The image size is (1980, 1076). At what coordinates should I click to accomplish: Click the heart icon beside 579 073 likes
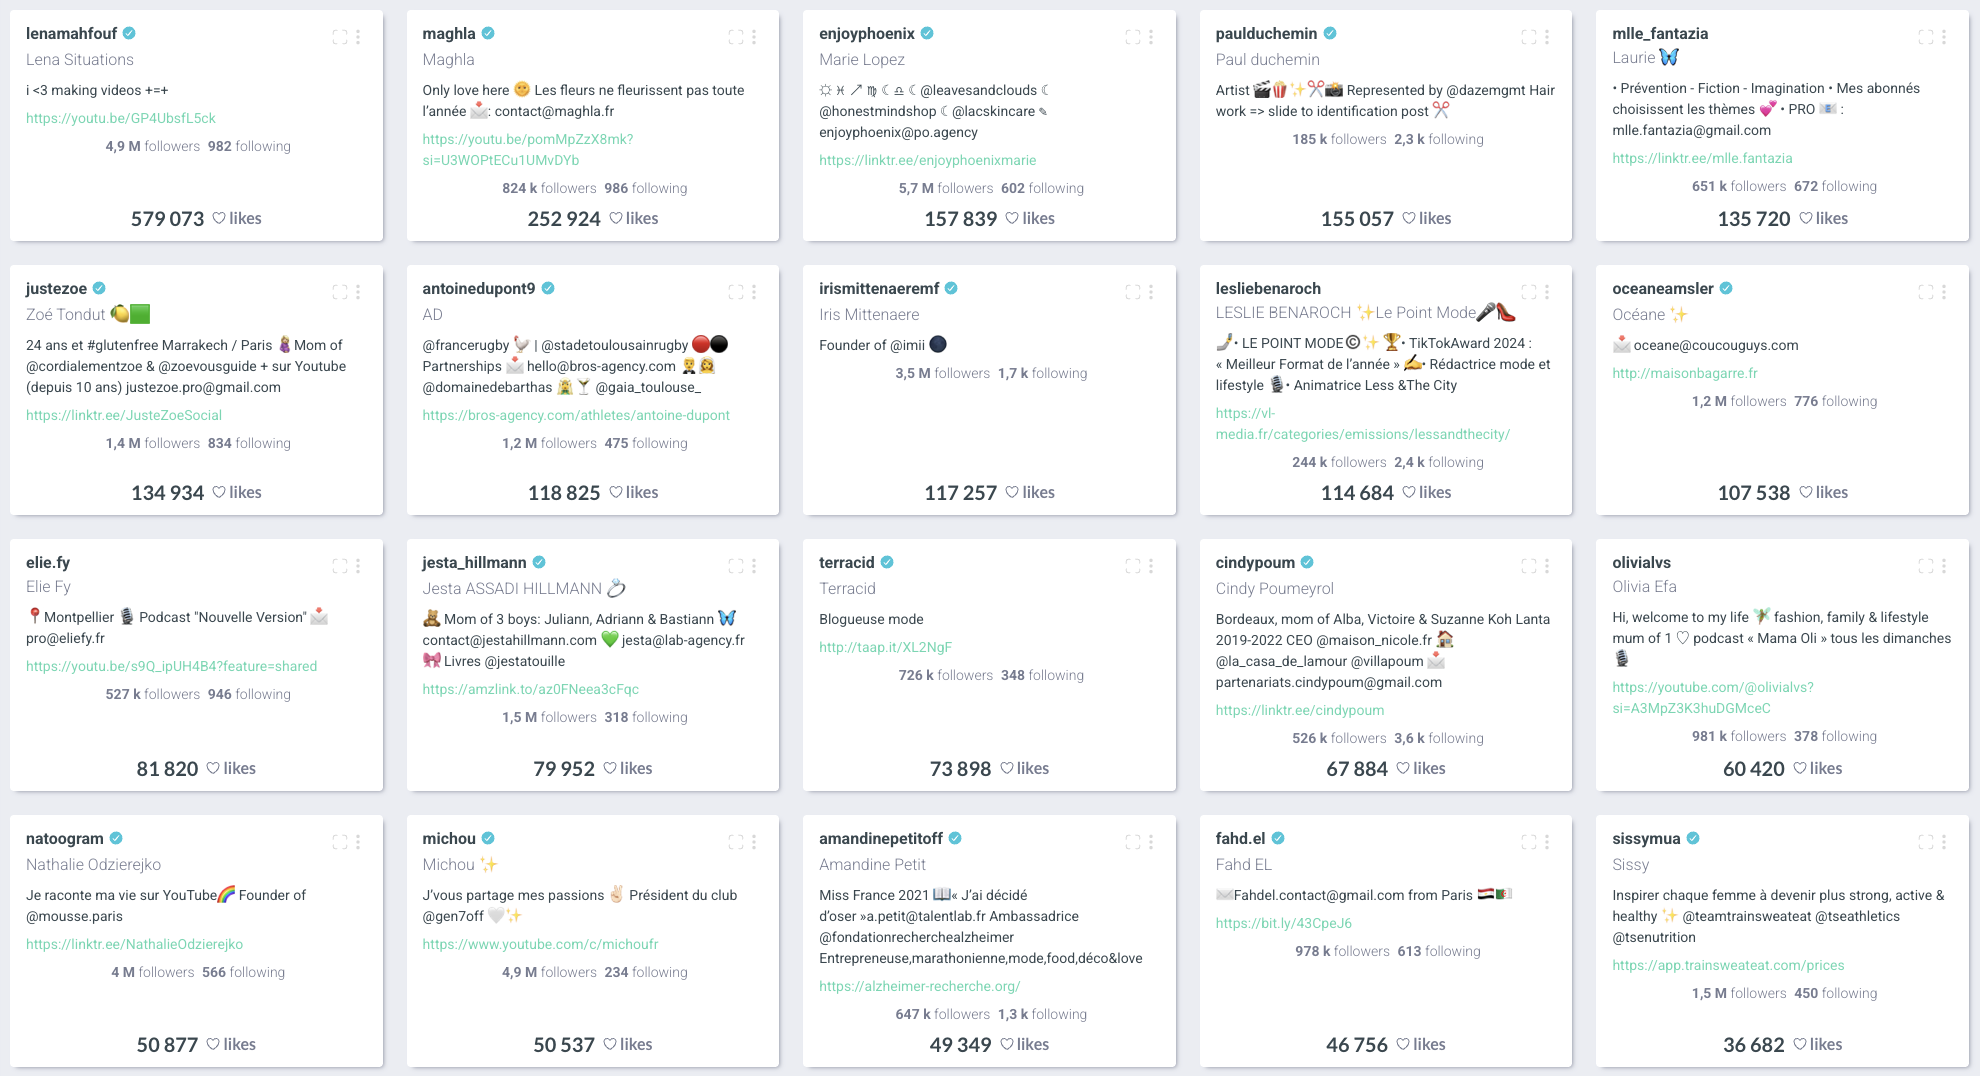coord(219,218)
